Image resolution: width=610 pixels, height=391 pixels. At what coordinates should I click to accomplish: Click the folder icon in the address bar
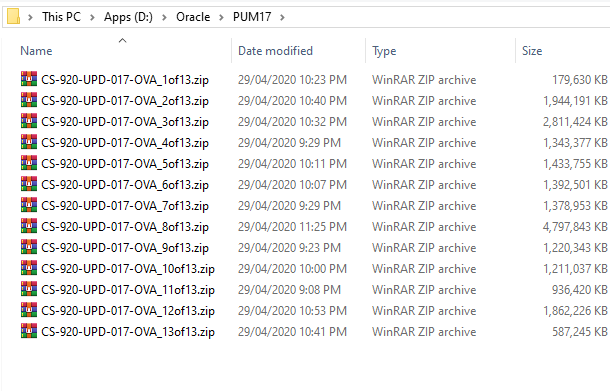pos(13,17)
